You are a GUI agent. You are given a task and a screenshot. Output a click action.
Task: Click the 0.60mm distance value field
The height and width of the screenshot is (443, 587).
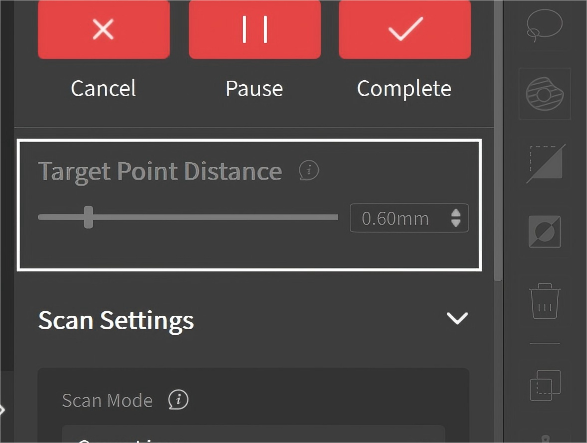click(x=409, y=218)
